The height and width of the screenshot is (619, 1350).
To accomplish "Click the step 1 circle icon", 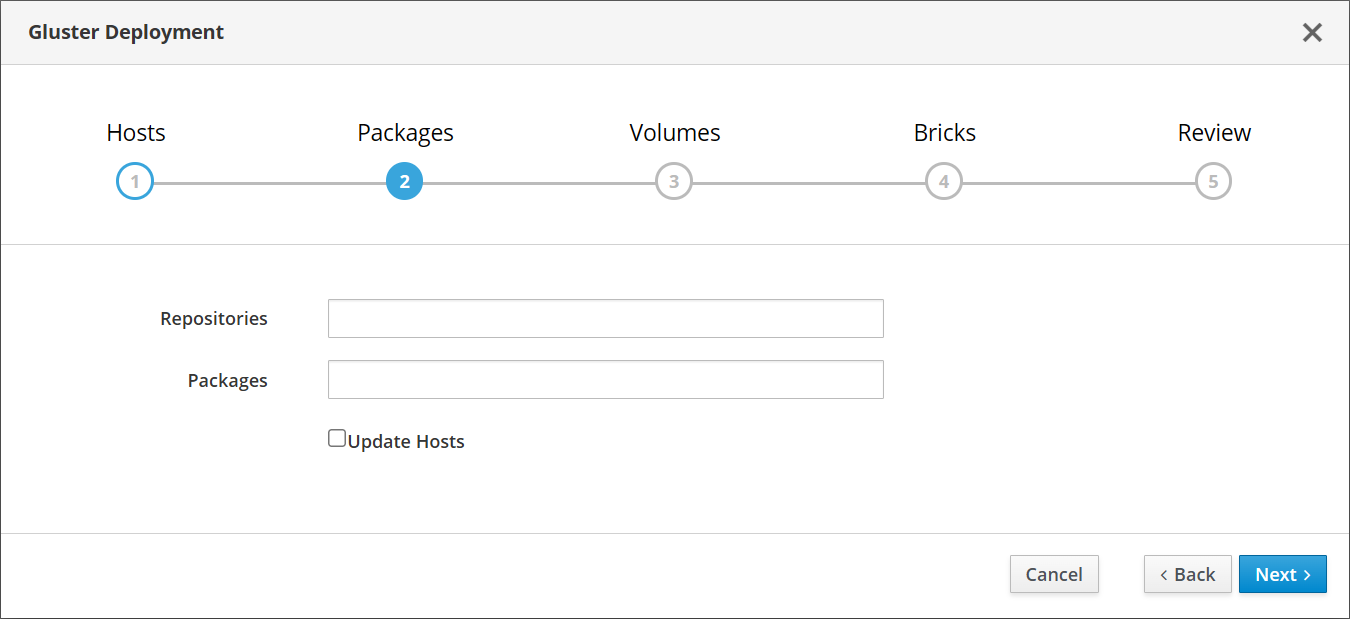I will point(135,182).
